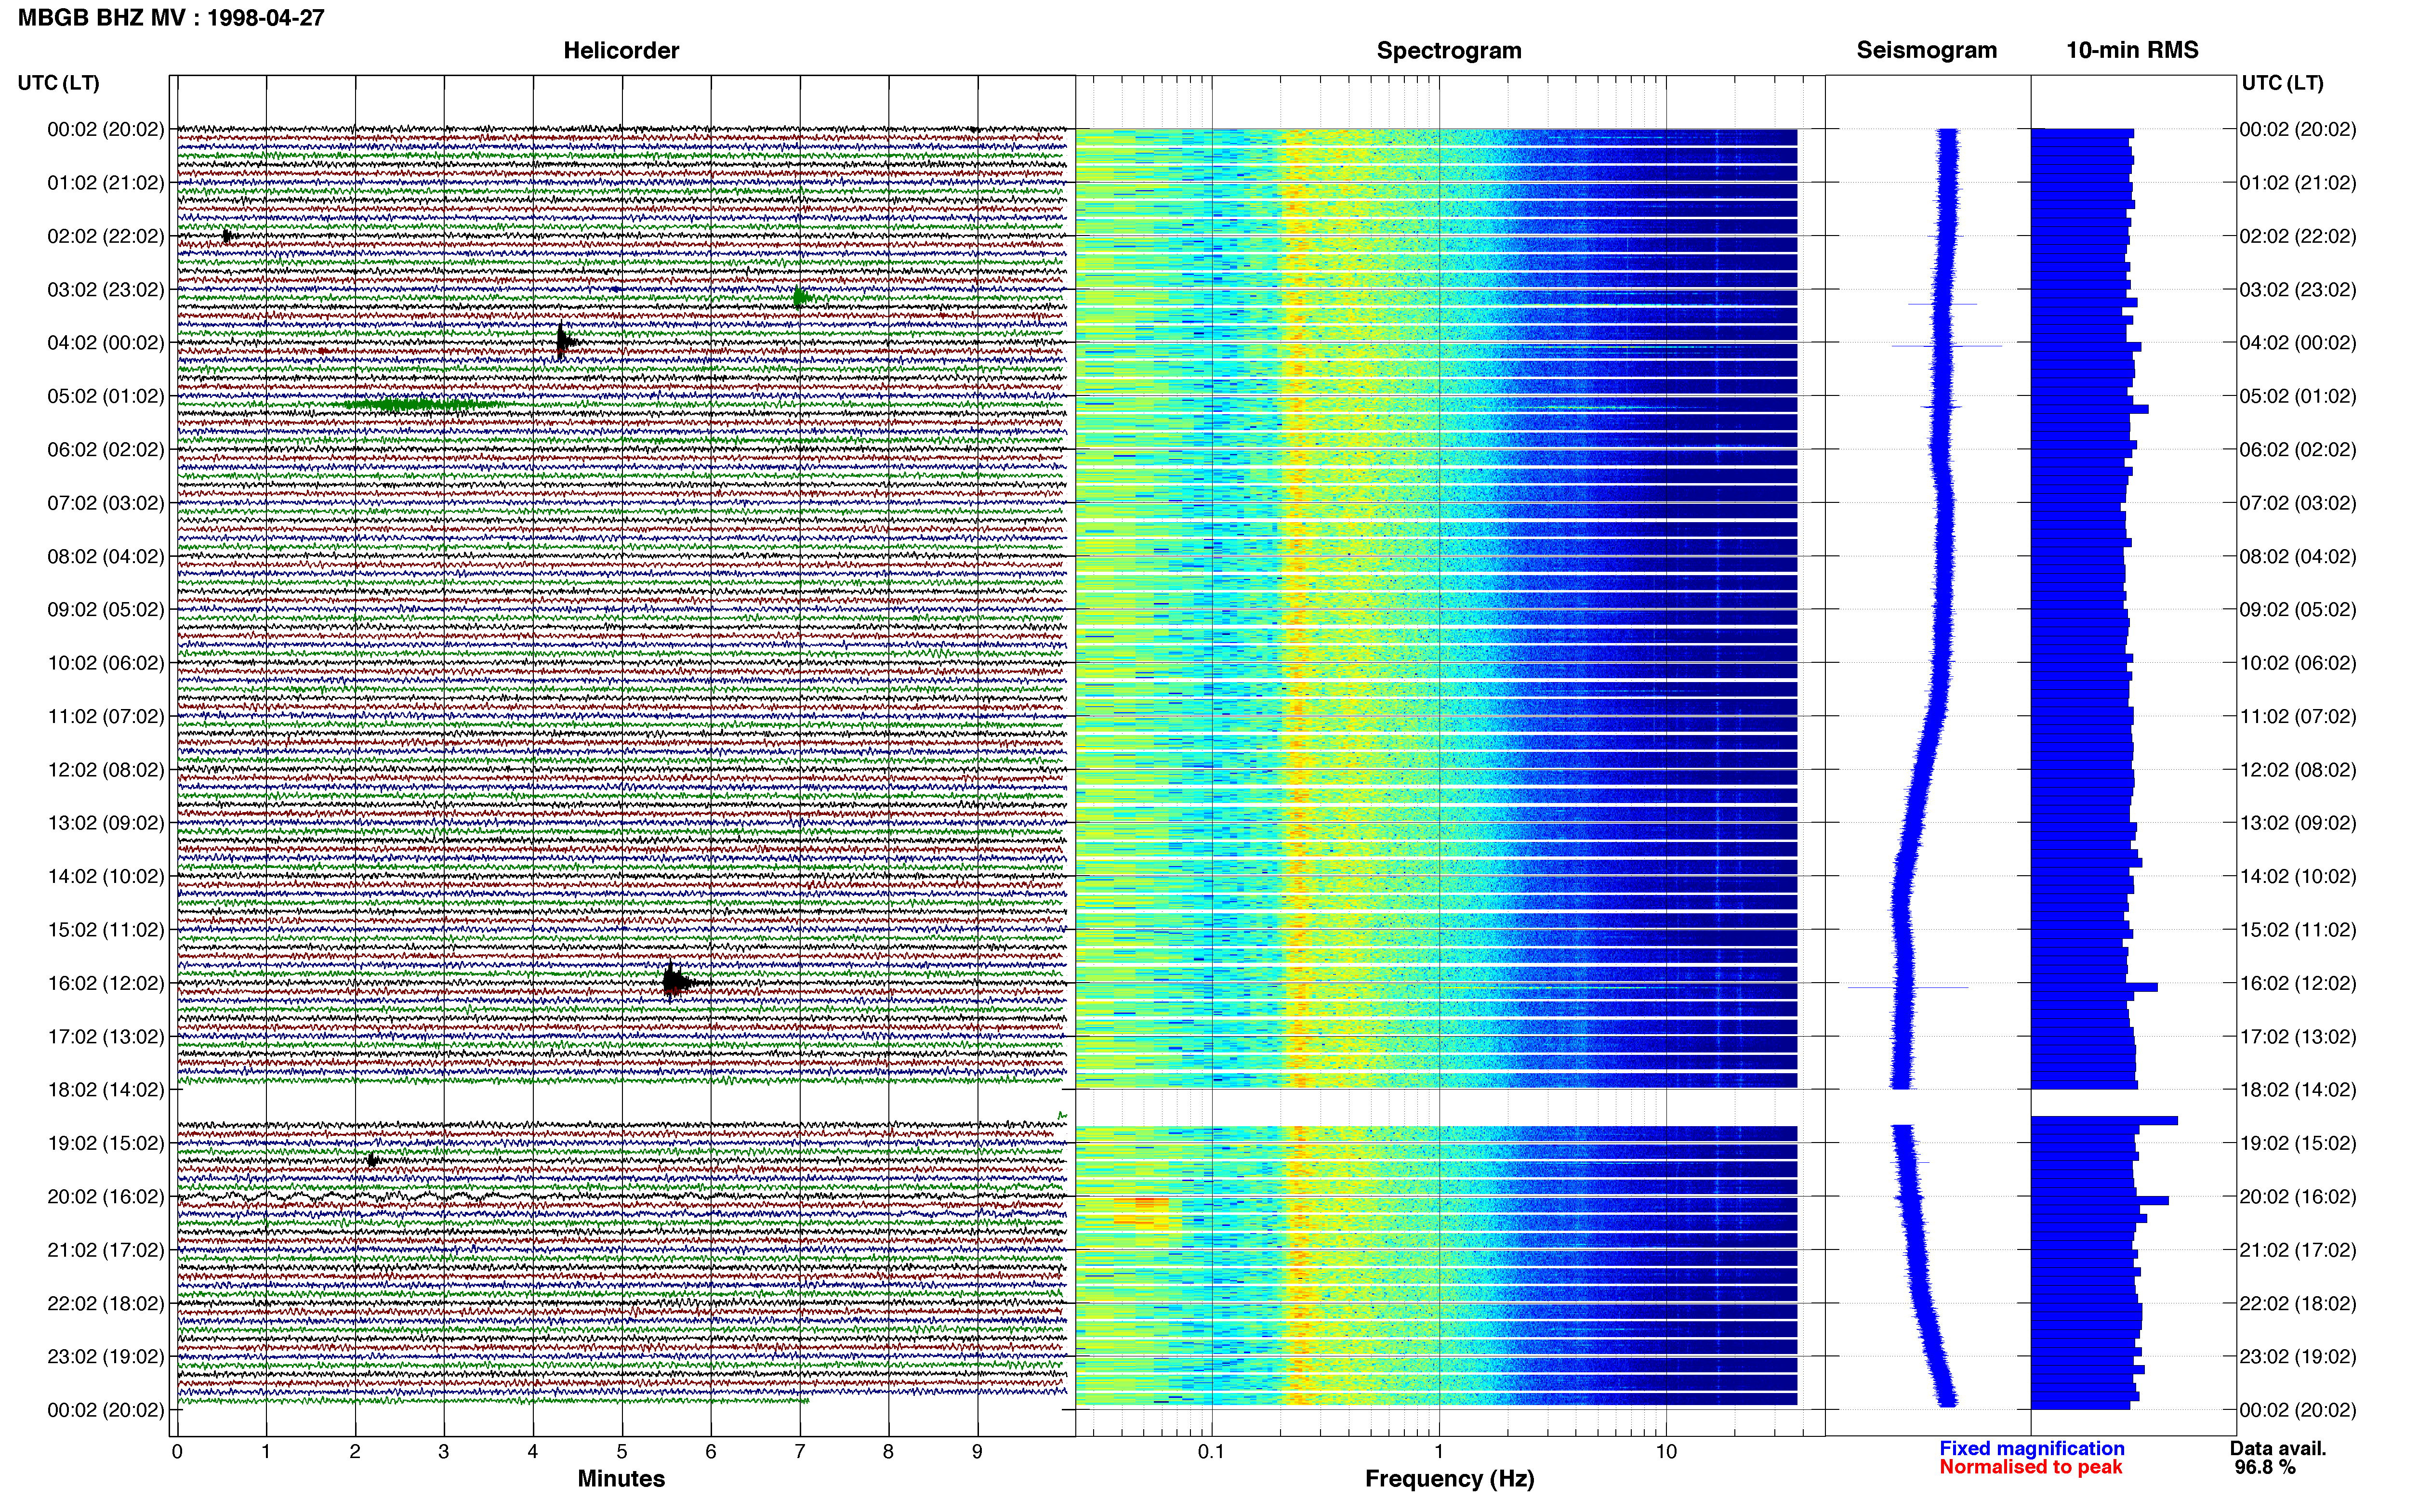Click the Minutes axis label

coord(621,1478)
